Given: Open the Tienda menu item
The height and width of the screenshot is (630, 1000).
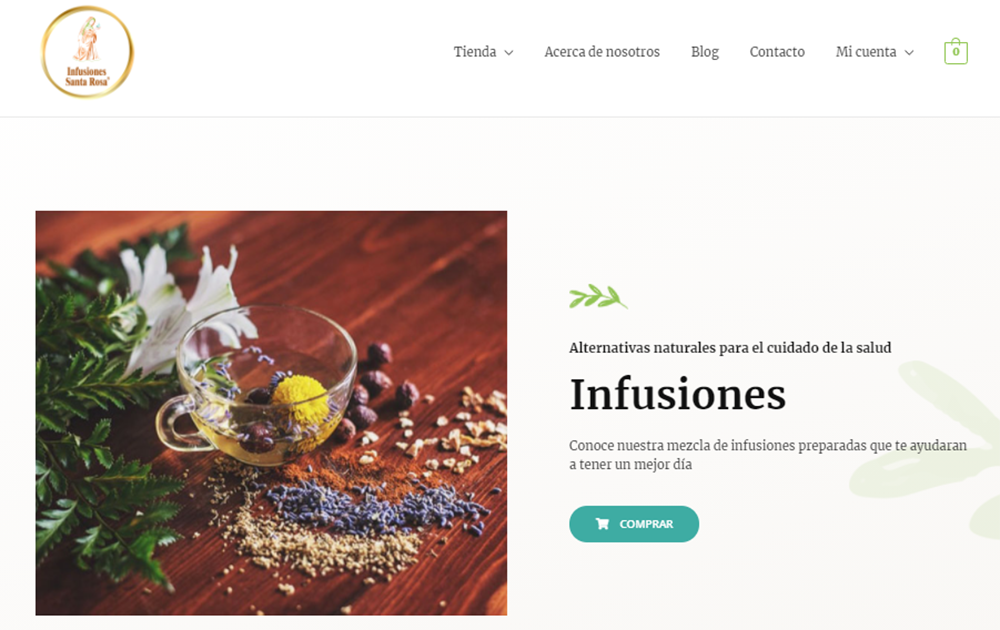Looking at the screenshot, I should click(x=474, y=52).
